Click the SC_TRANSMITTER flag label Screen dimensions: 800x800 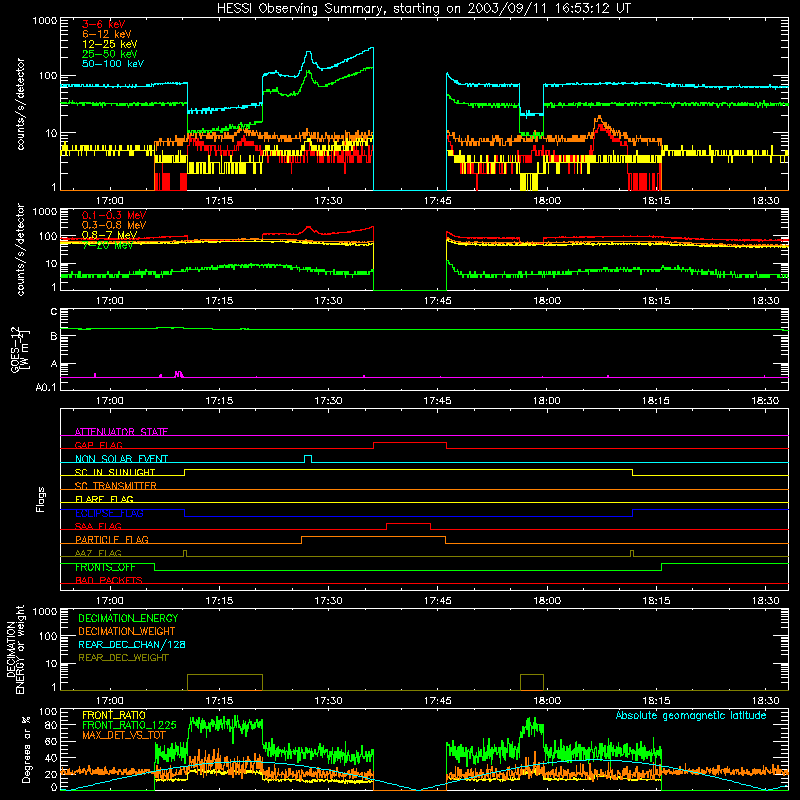(116, 486)
